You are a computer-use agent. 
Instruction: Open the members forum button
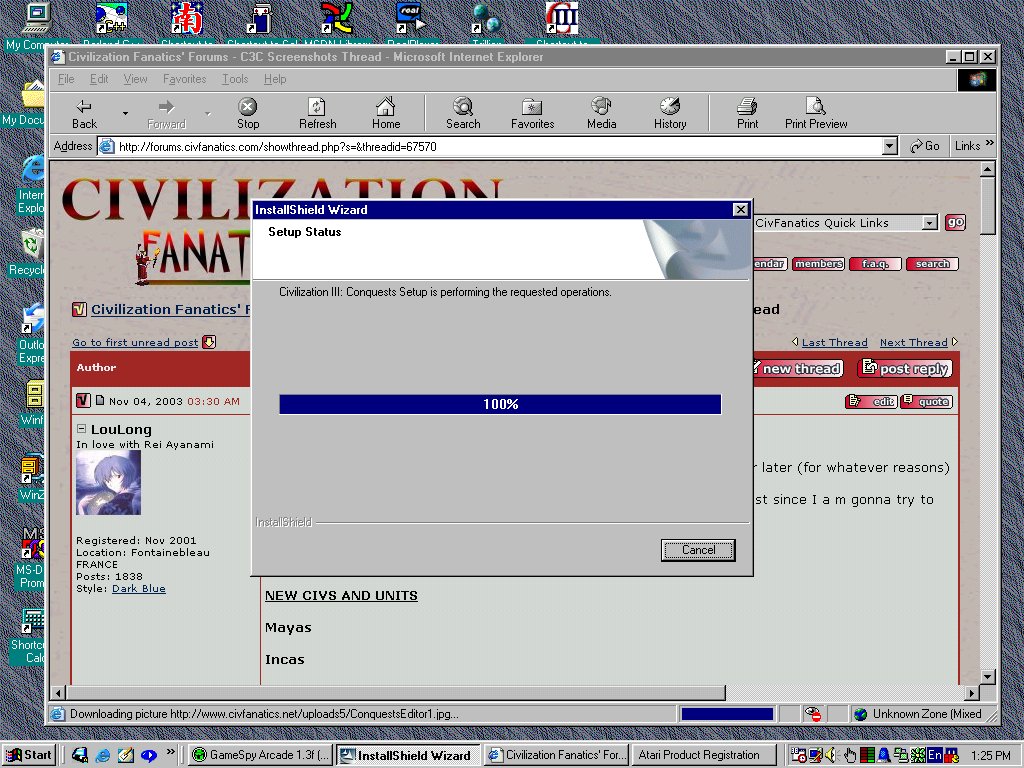(818, 264)
